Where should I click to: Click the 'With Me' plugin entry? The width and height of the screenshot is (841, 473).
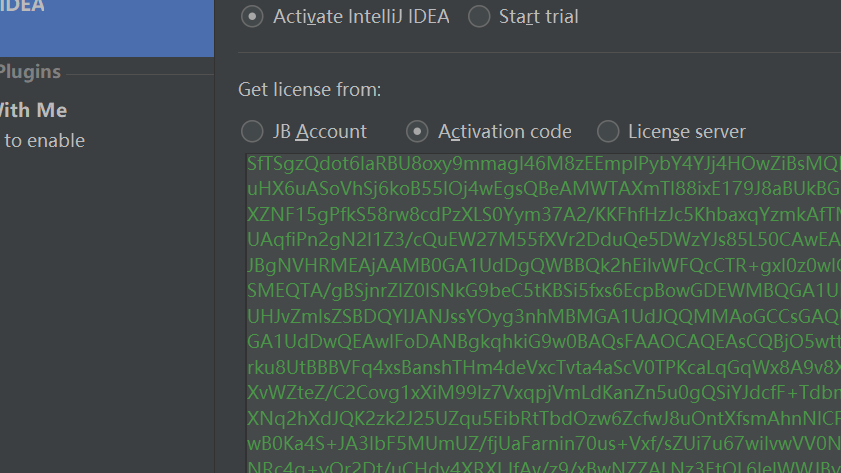33,110
